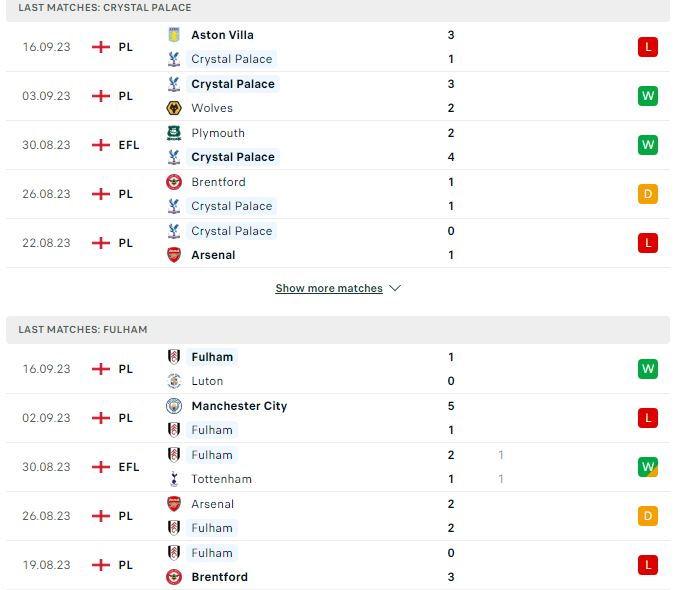
Task: Click the Plymouth club crest icon
Action: 174,133
